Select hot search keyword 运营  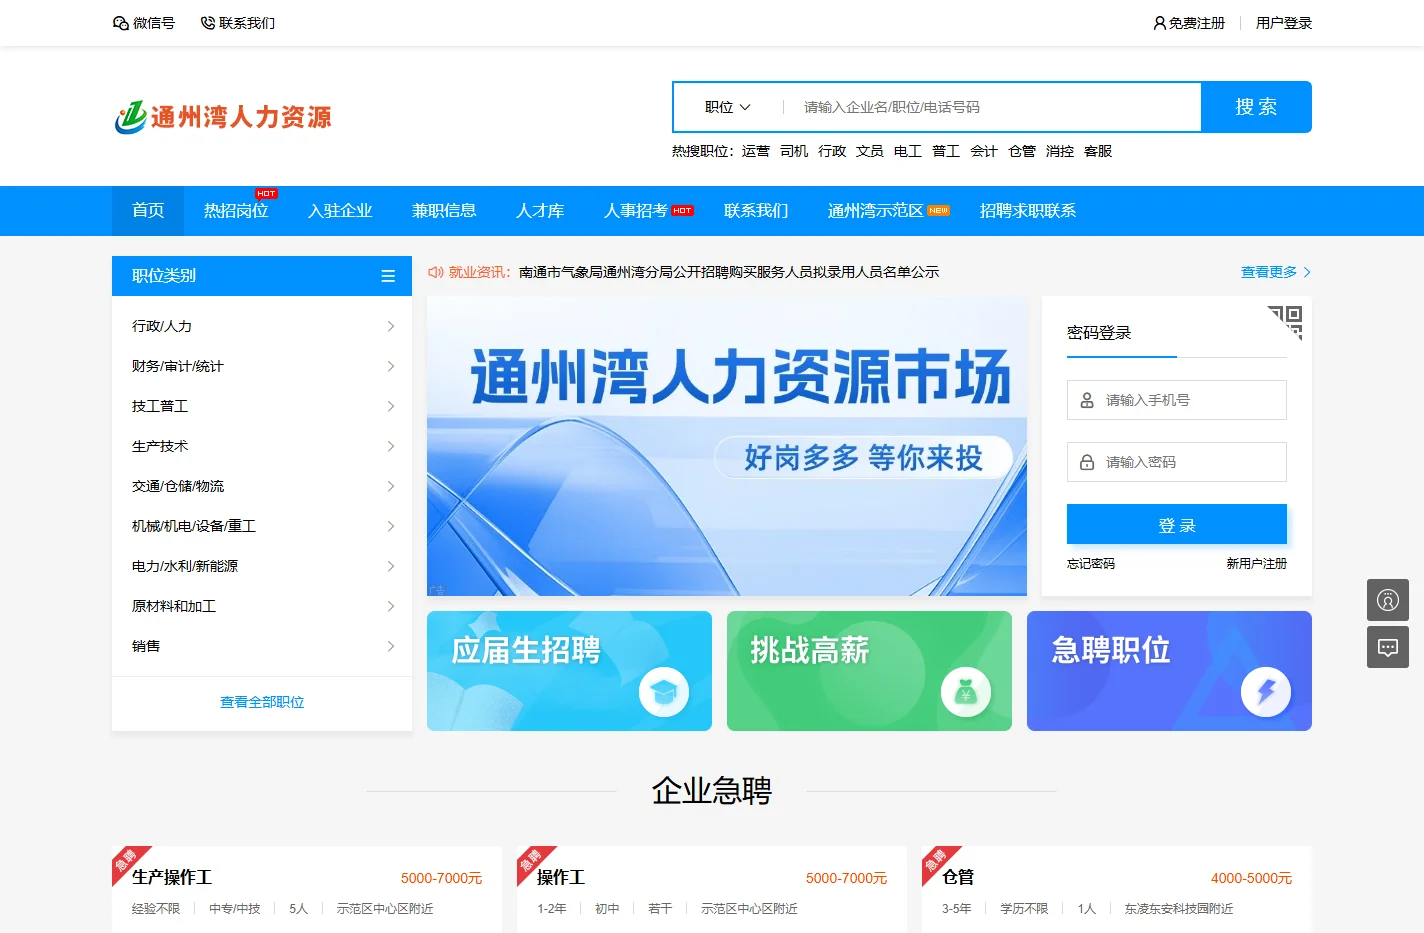click(756, 151)
